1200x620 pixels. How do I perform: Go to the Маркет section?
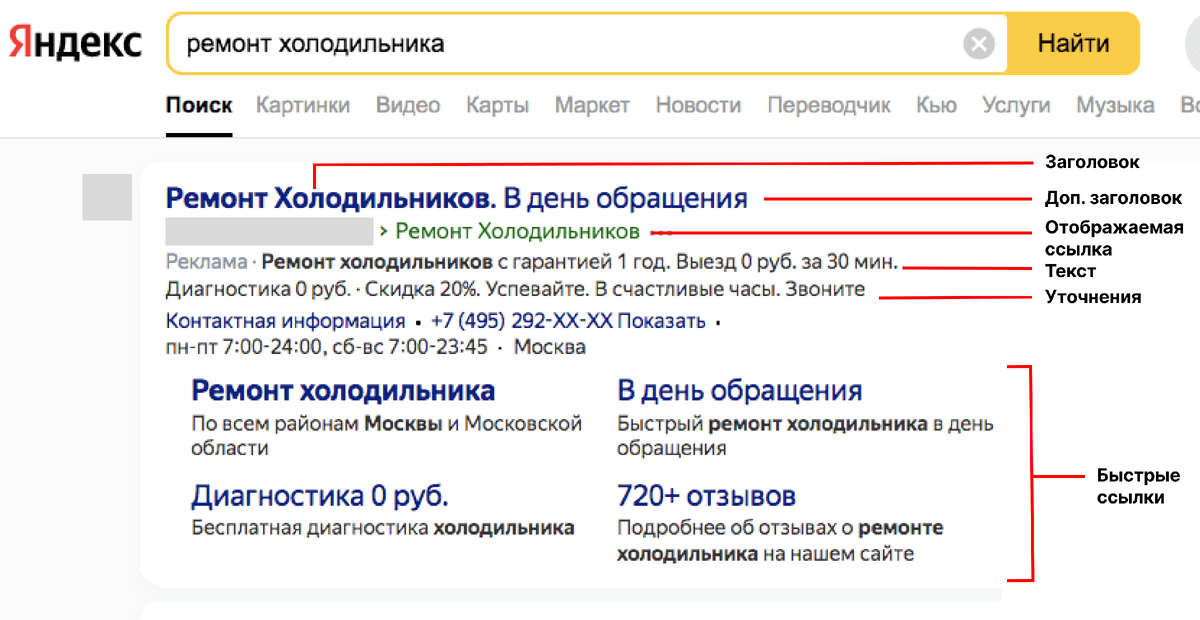592,104
